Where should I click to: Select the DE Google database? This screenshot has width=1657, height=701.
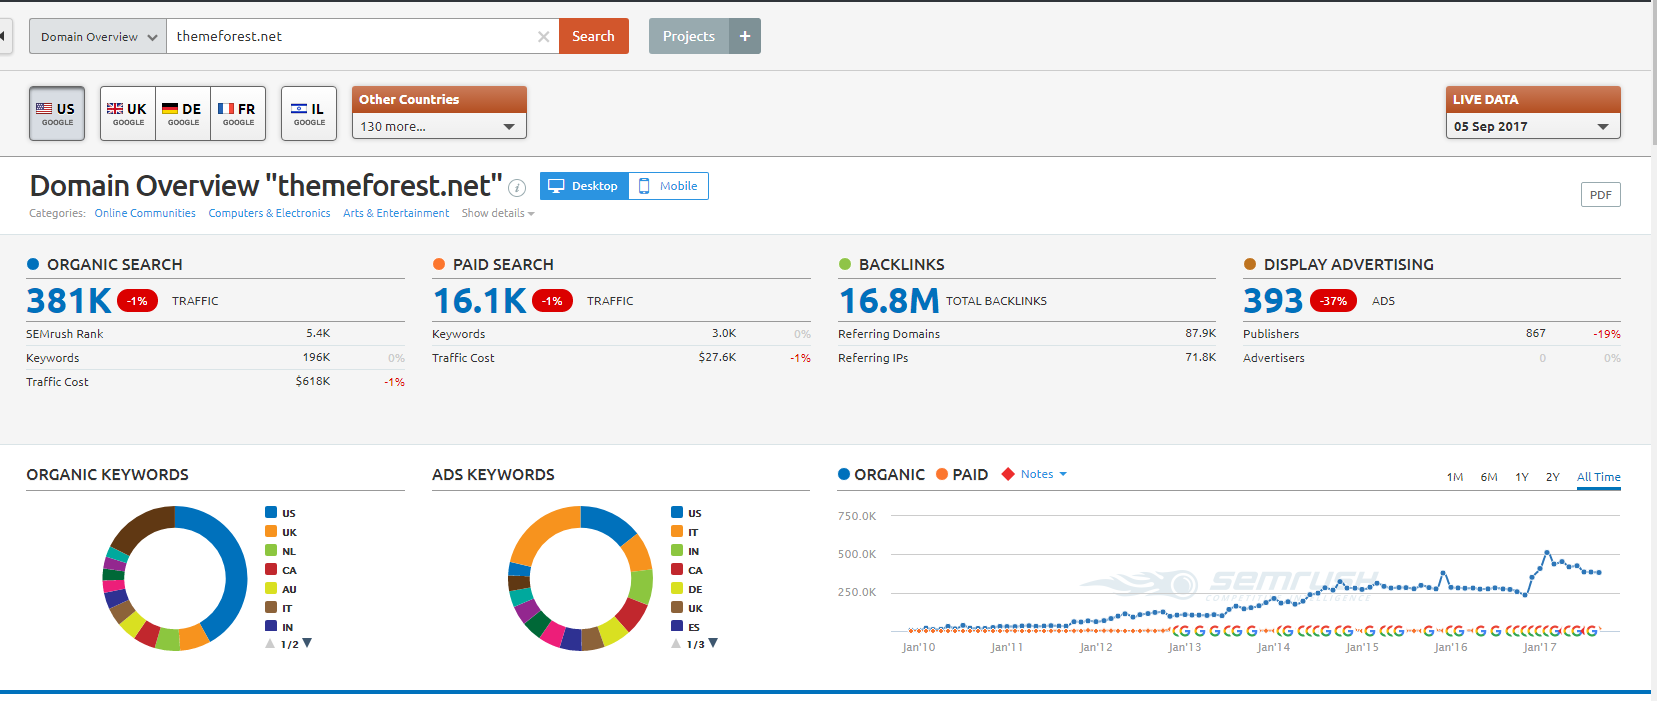[x=183, y=113]
